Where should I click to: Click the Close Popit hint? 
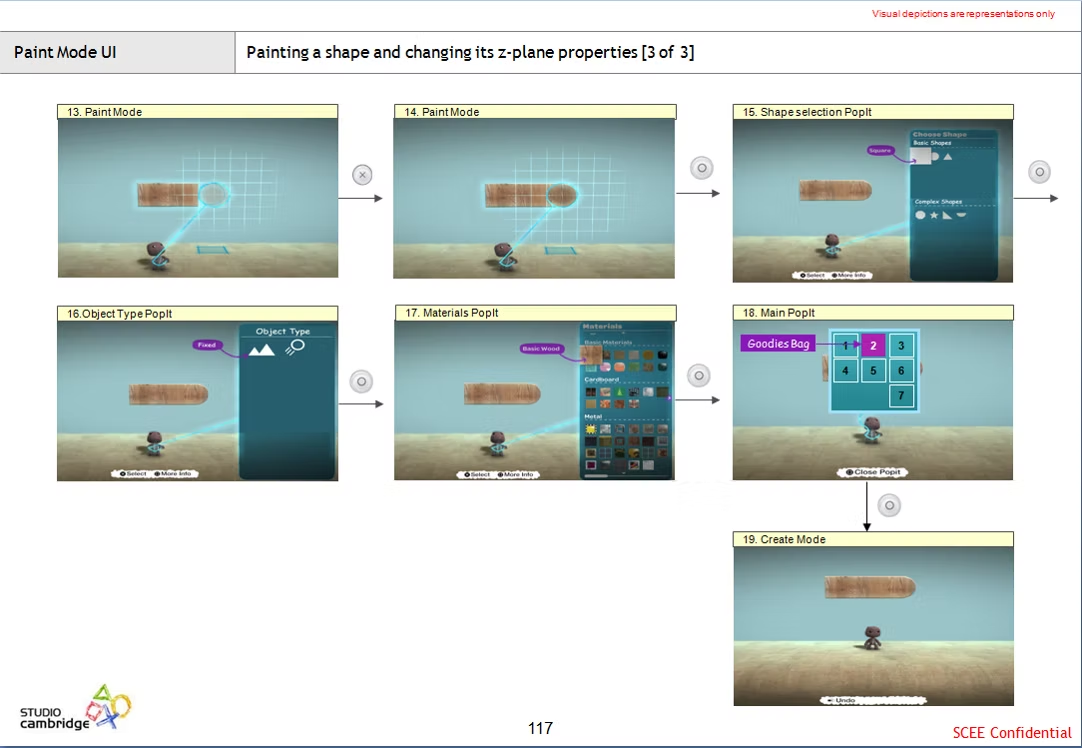873,472
